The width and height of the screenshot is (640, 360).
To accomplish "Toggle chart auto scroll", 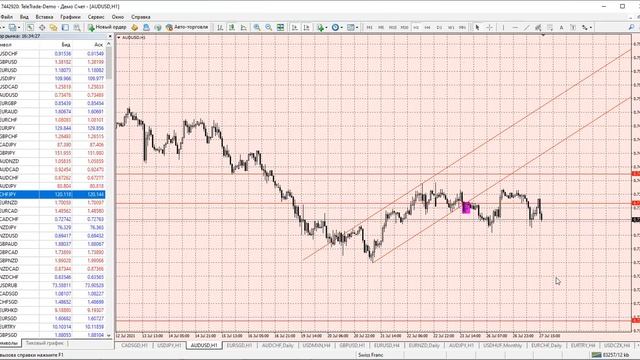I will tap(294, 27).
